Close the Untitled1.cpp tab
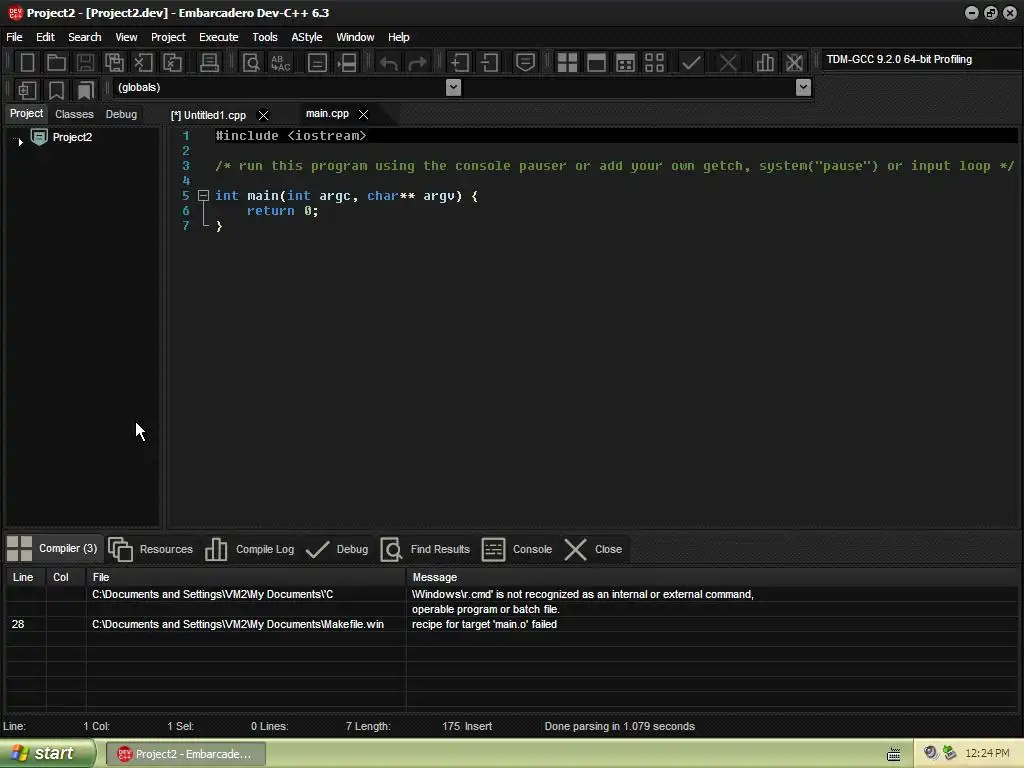Viewport: 1024px width, 768px height. tap(263, 115)
